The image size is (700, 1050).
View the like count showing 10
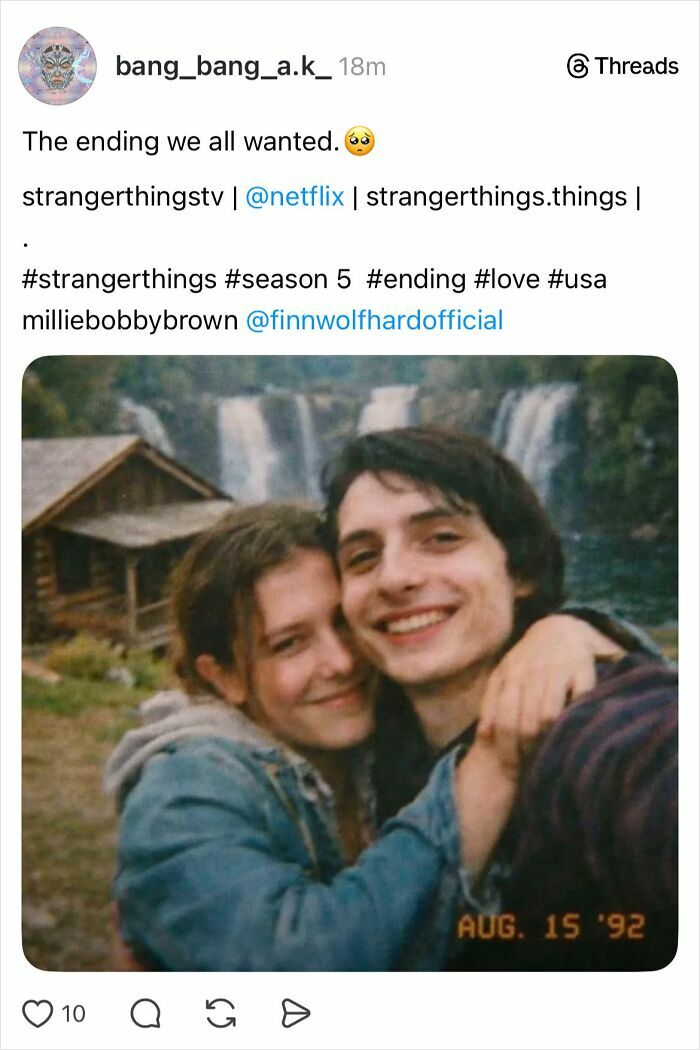[62, 1012]
